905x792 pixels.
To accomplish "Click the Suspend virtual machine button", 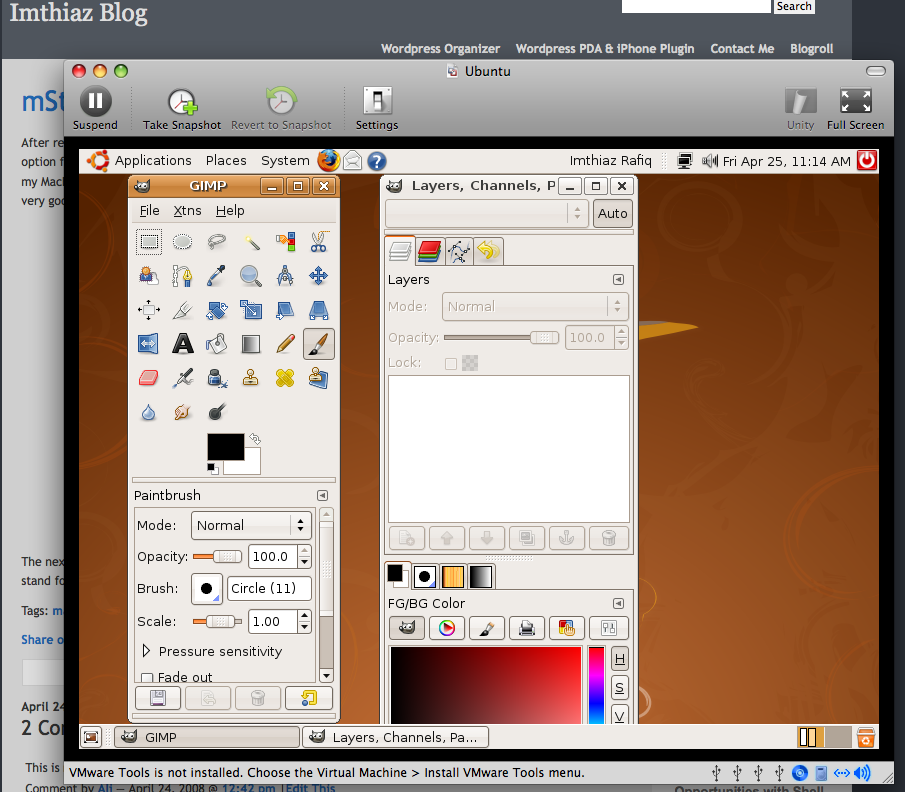I will (95, 109).
